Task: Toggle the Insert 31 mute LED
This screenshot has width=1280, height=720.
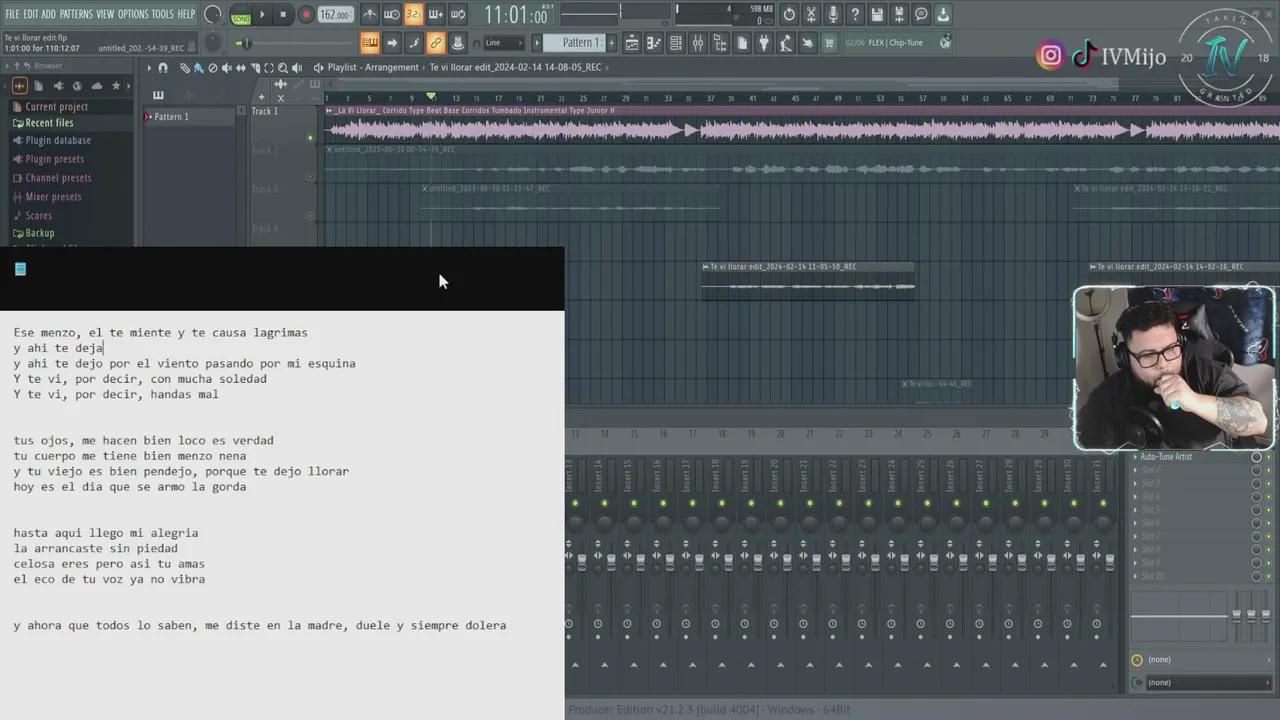Action: (x=1105, y=503)
